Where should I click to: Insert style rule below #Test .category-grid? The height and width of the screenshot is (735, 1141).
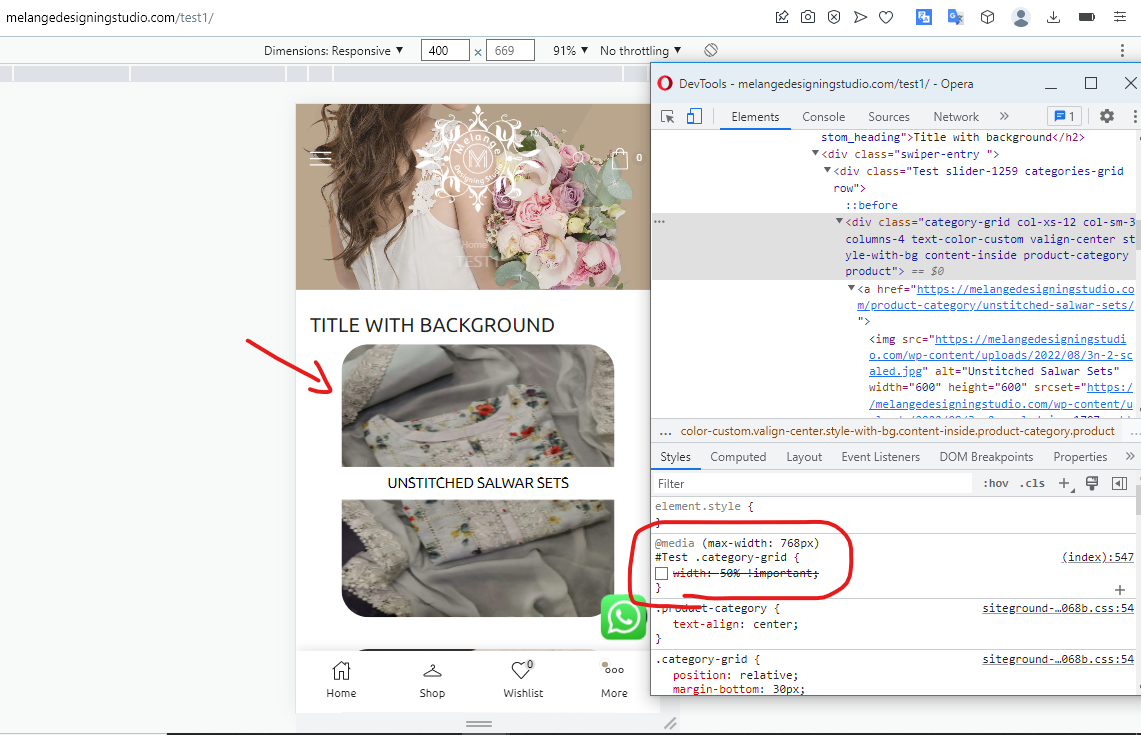(x=1120, y=589)
